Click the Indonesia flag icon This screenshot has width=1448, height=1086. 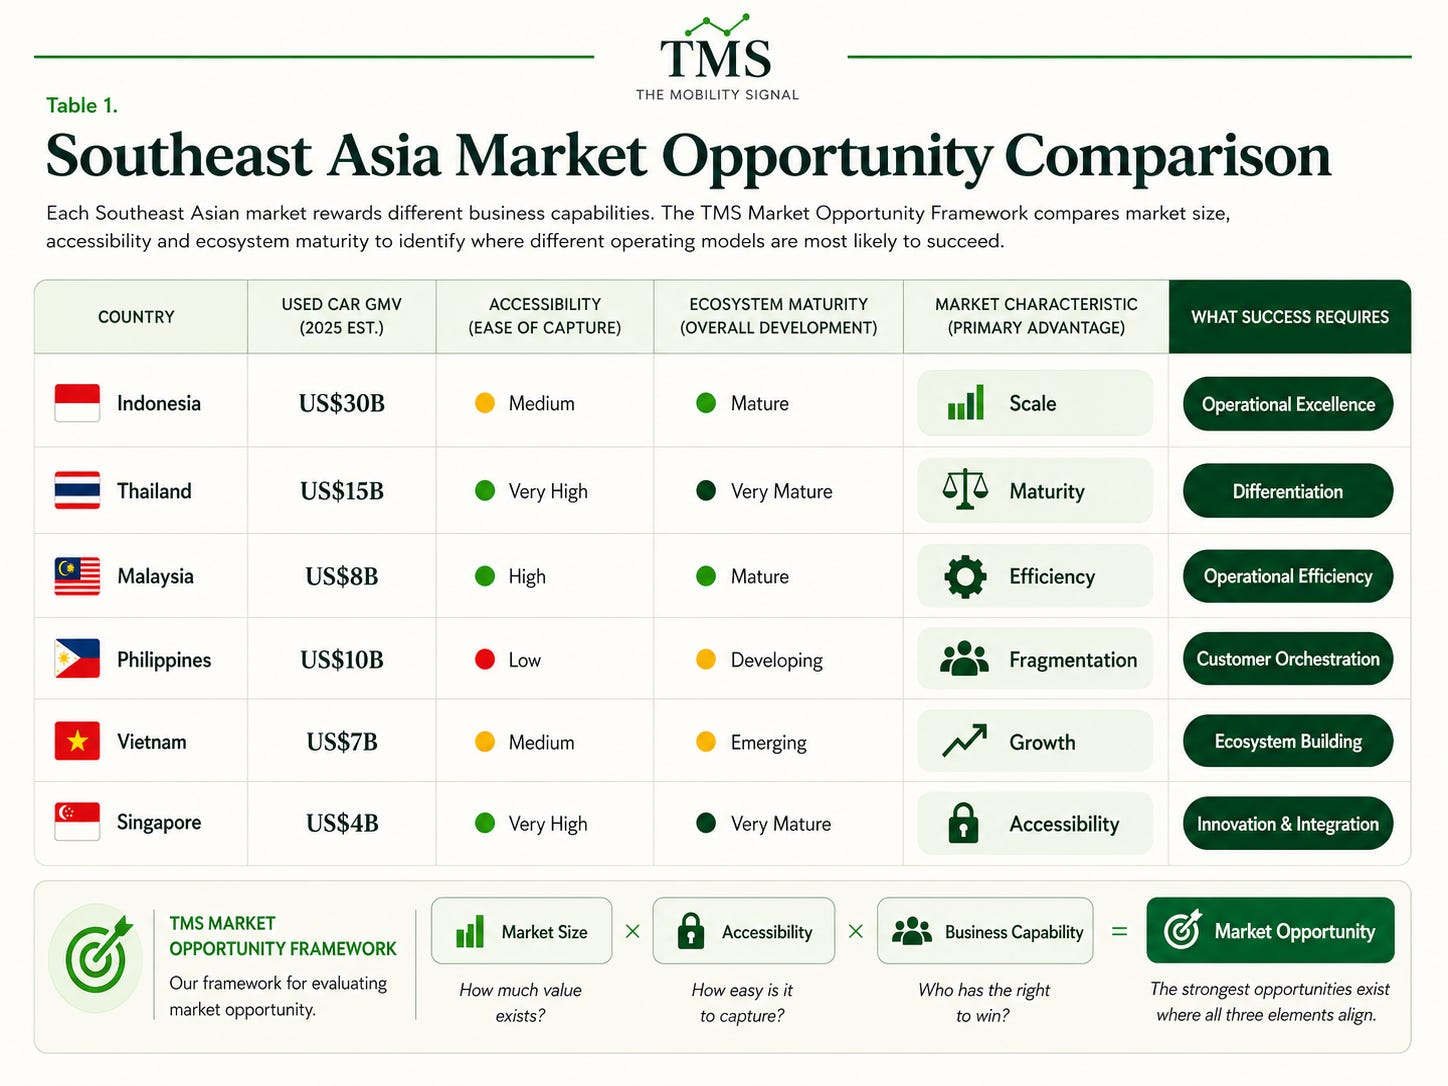point(77,403)
